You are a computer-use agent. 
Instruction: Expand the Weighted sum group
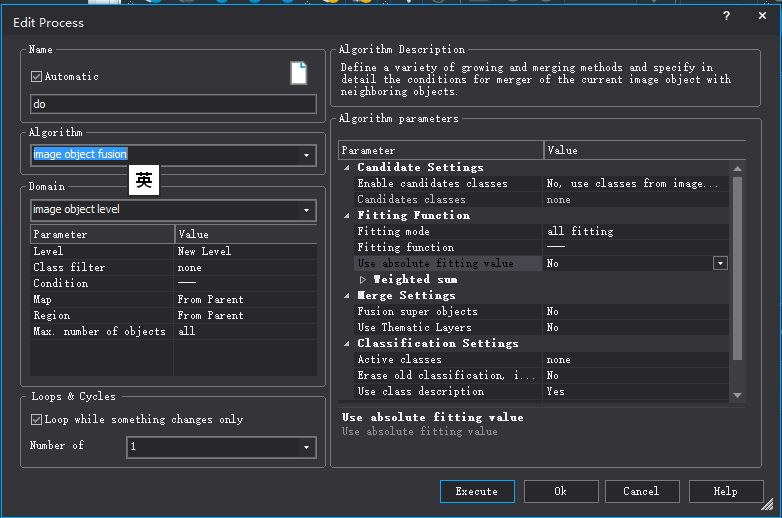coord(362,280)
